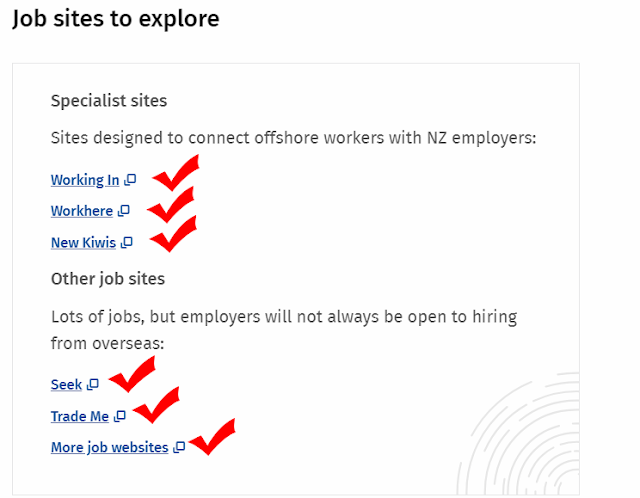This screenshot has width=640, height=498.
Task: Click external-link icon beside More job websites
Action: (179, 447)
